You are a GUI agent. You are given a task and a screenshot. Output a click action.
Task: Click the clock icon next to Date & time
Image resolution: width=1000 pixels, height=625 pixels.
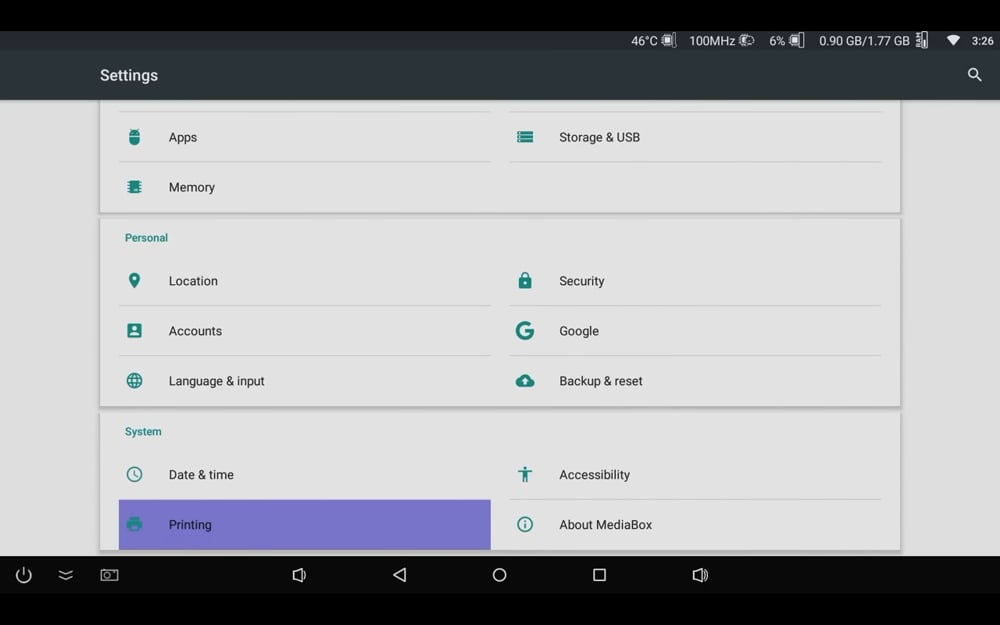point(134,474)
